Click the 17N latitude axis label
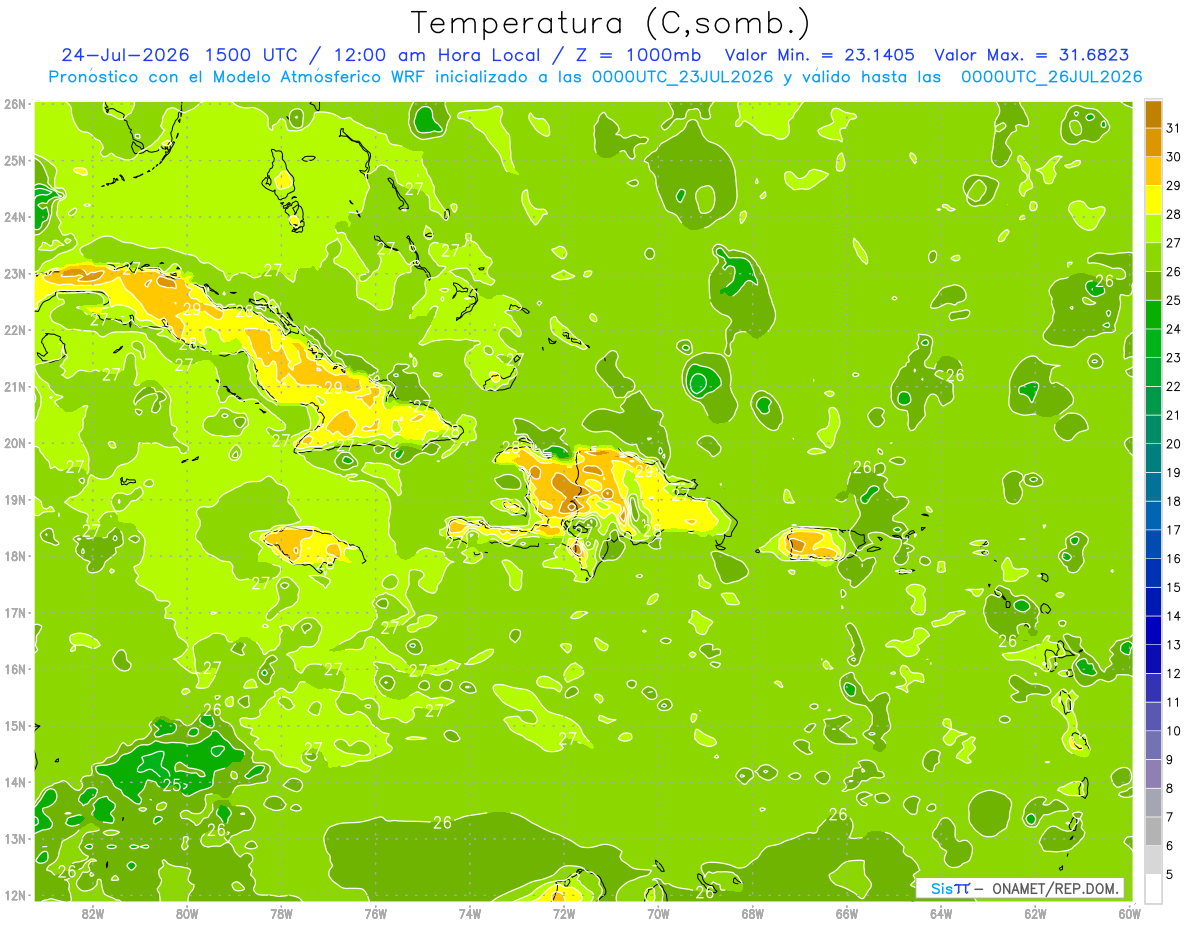1200x927 pixels. [x=14, y=612]
